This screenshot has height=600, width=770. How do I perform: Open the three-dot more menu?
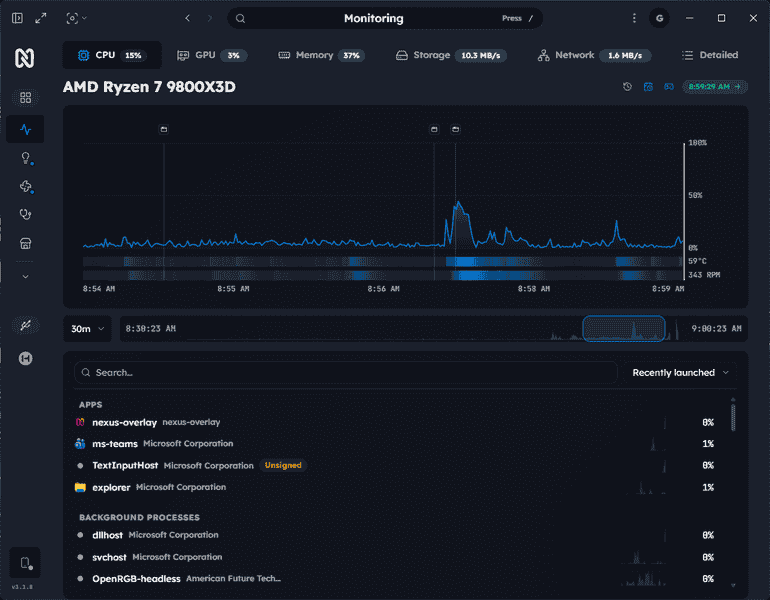click(634, 18)
